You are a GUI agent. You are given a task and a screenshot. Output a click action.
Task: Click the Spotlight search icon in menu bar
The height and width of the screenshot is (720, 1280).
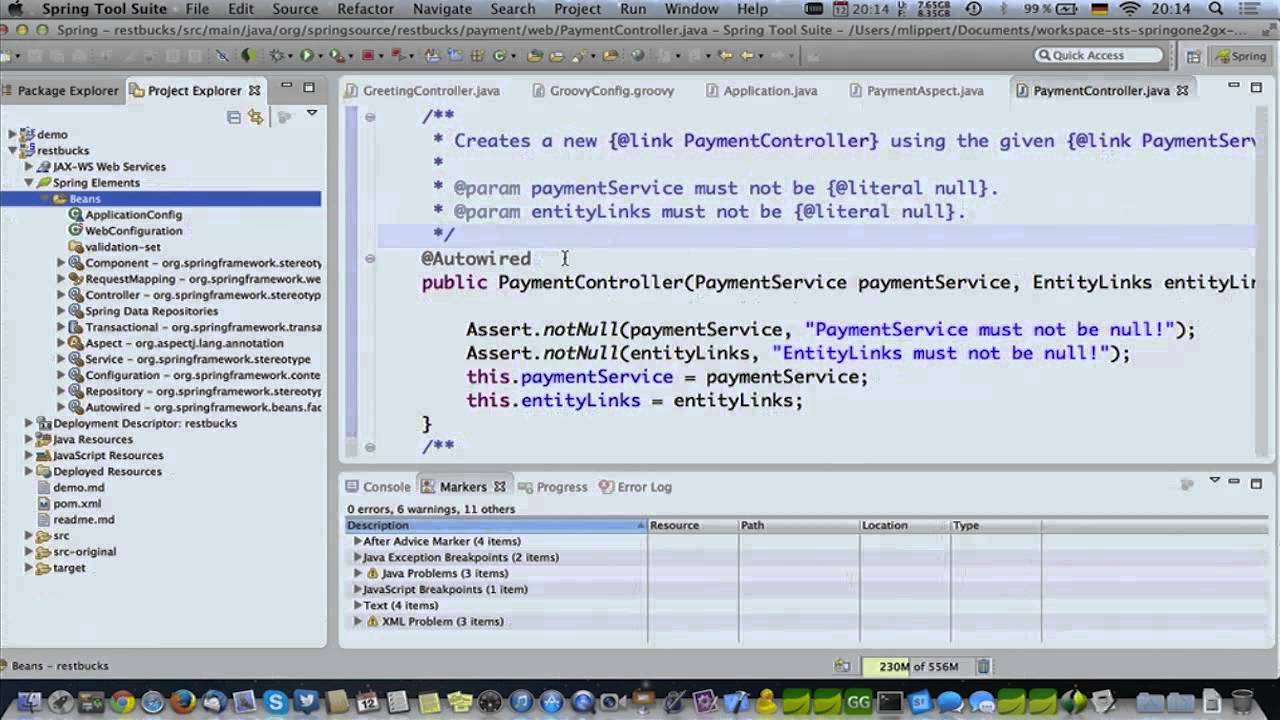coord(1216,9)
